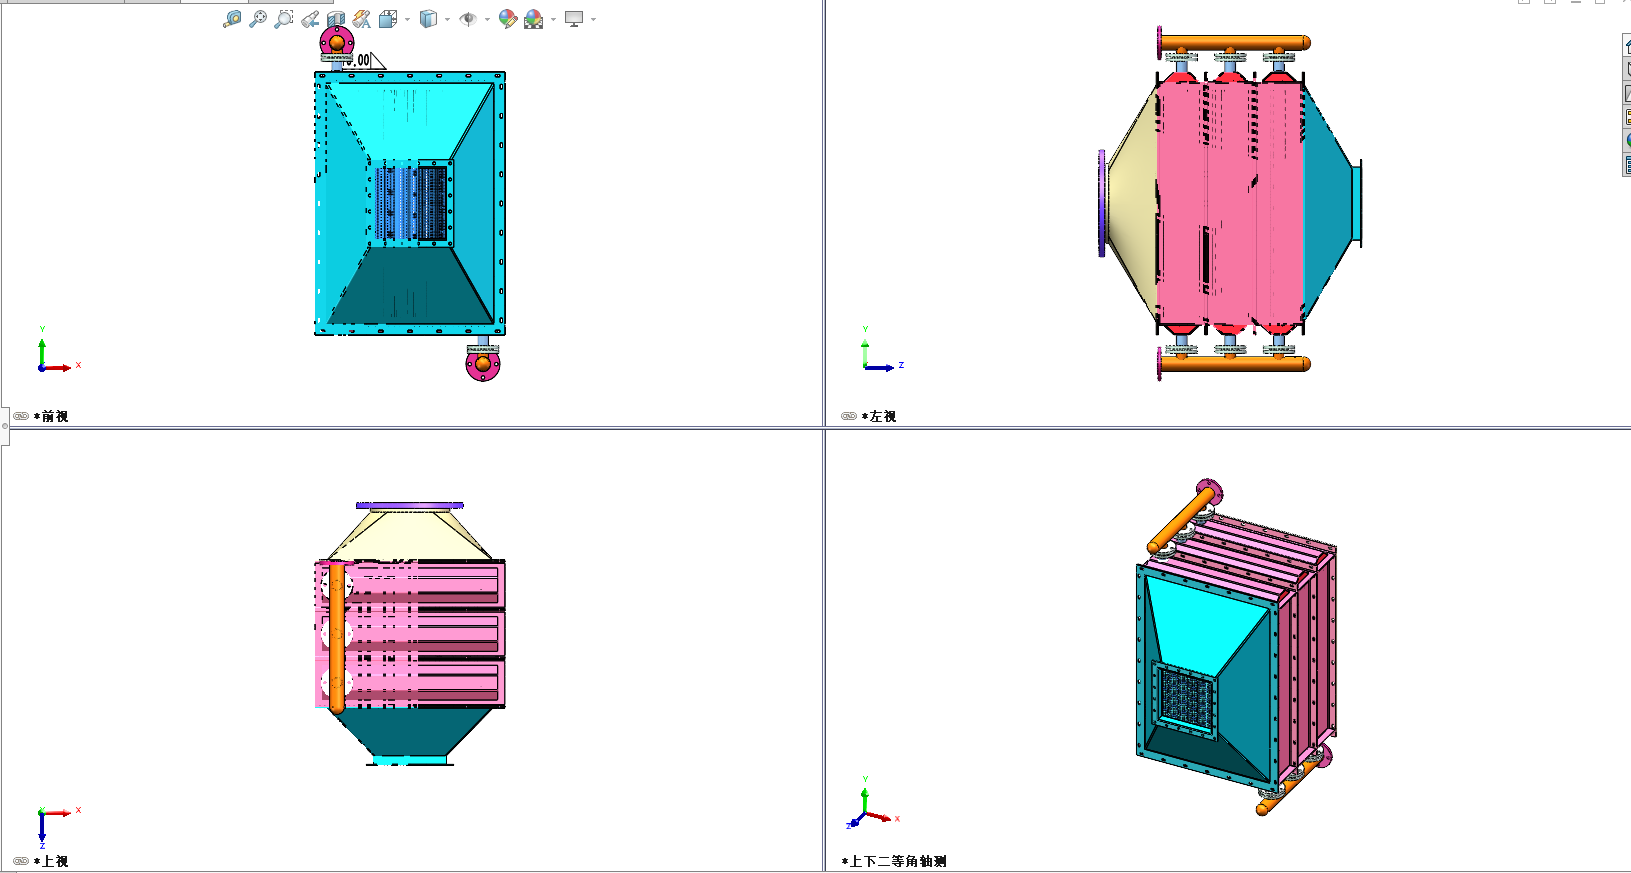Click the Edit Appearance color ball icon

pos(508,19)
